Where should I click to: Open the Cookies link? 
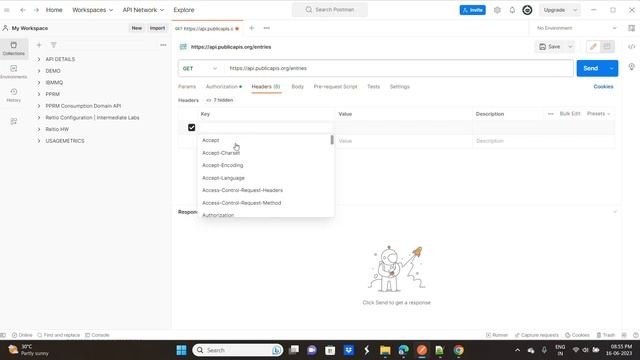pyautogui.click(x=603, y=87)
